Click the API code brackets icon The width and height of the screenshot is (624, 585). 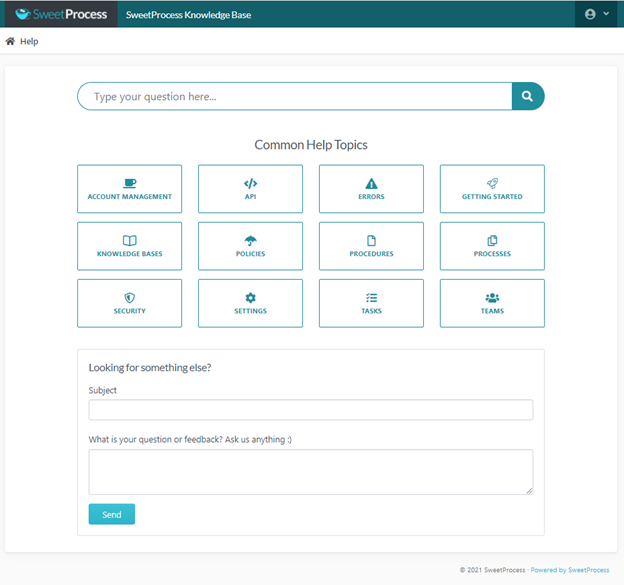point(251,183)
